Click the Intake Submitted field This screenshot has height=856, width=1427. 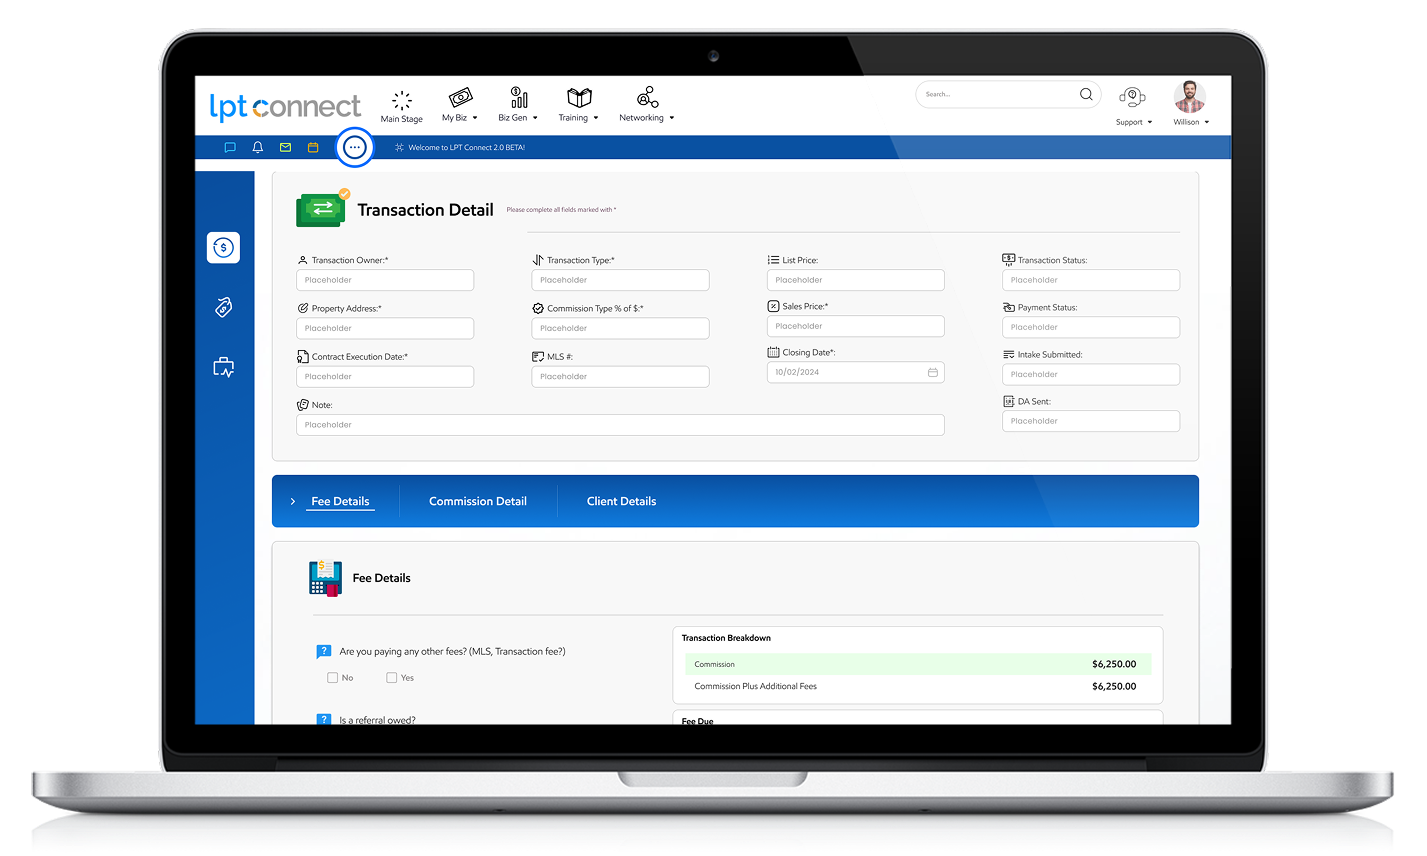click(1091, 374)
